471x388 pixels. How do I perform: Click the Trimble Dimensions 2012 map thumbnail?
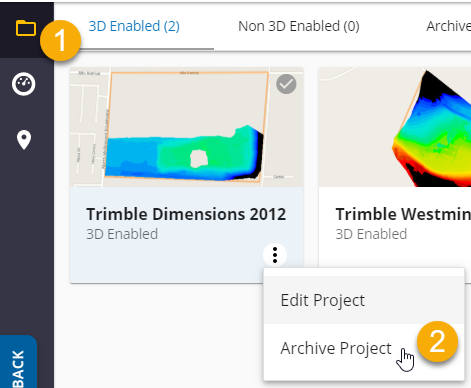pos(187,127)
